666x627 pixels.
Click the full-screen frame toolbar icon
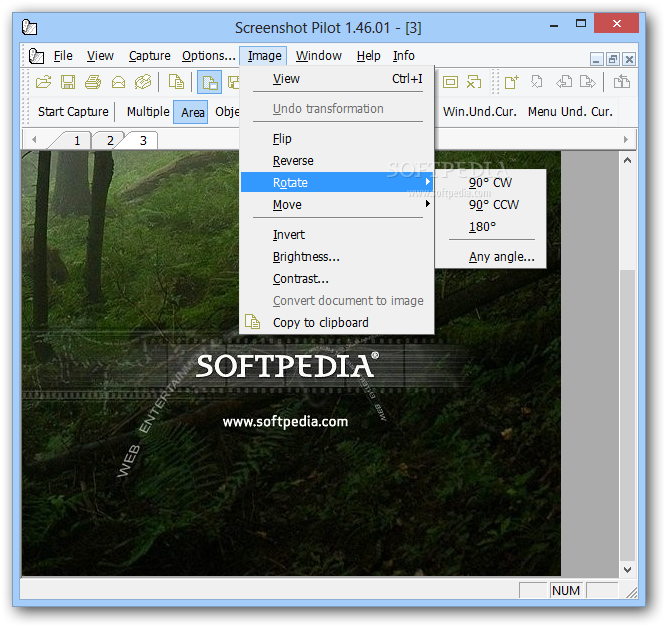coord(450,82)
